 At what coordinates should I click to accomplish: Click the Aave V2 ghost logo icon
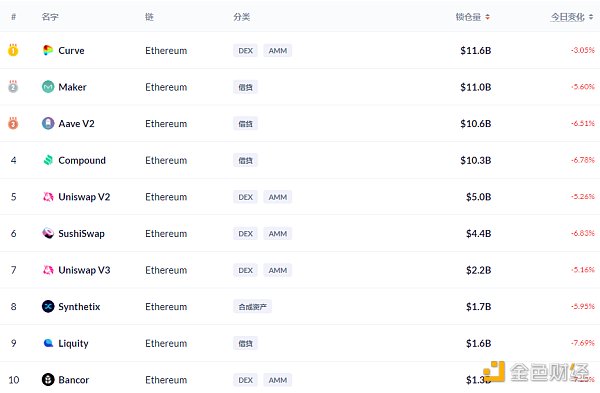click(48, 123)
